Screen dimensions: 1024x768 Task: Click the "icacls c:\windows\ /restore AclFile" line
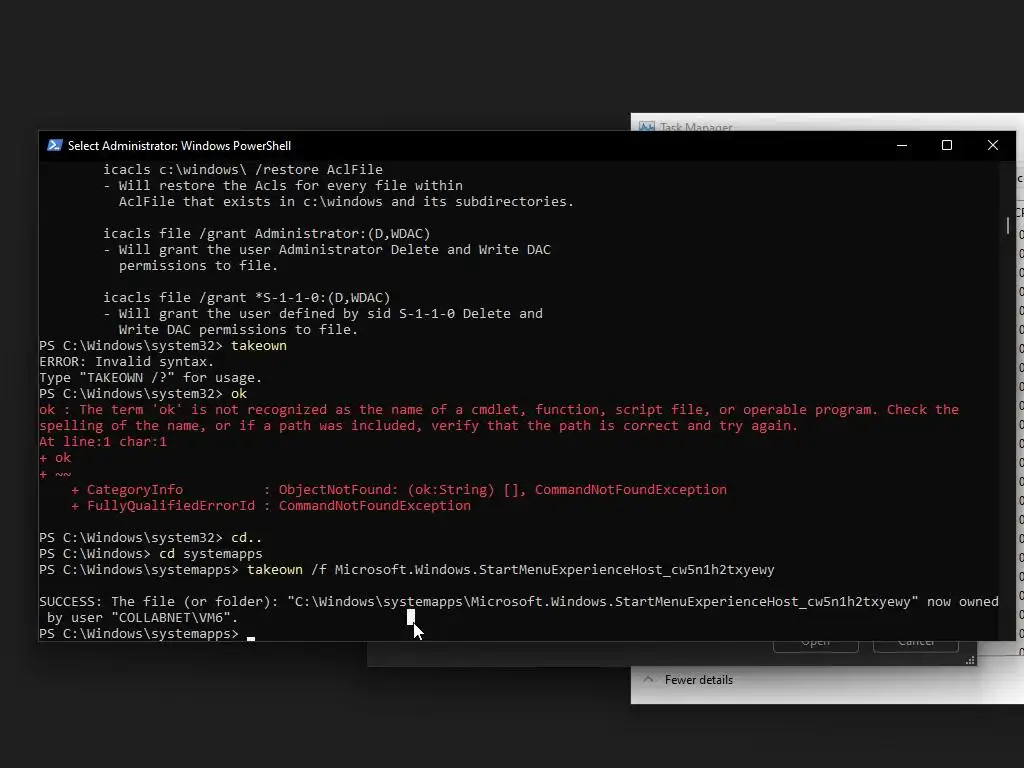pos(242,170)
